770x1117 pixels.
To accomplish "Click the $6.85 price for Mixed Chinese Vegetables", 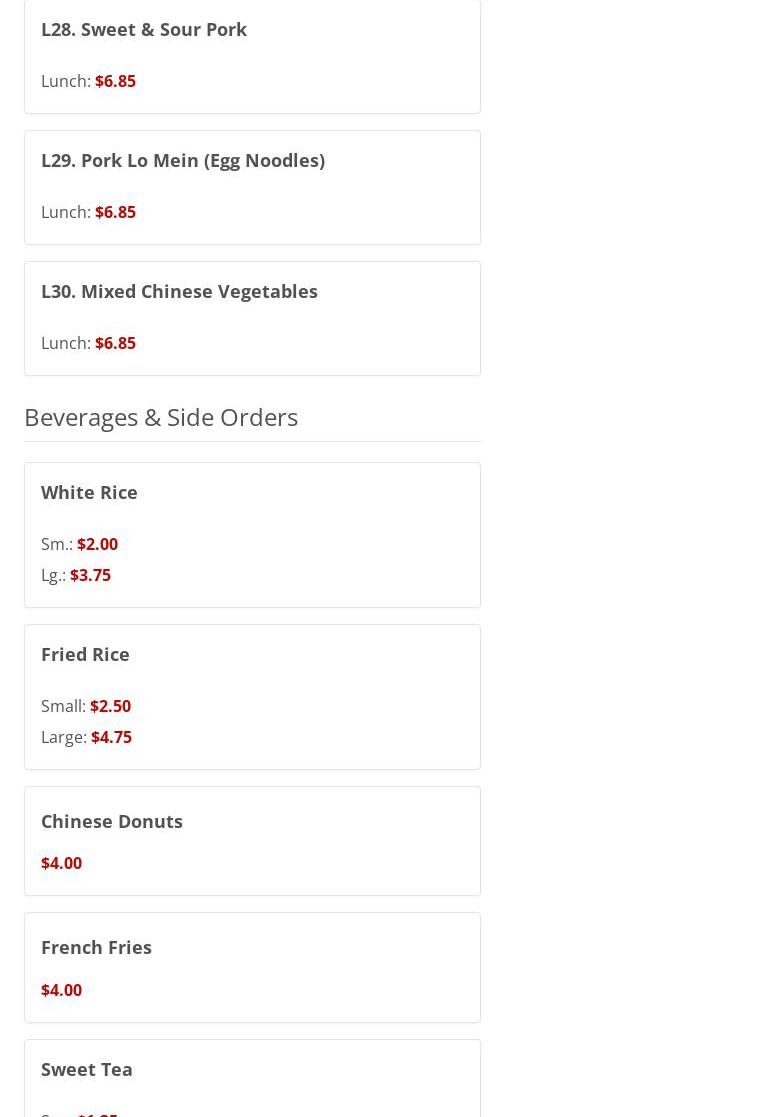I will pyautogui.click(x=115, y=343).
